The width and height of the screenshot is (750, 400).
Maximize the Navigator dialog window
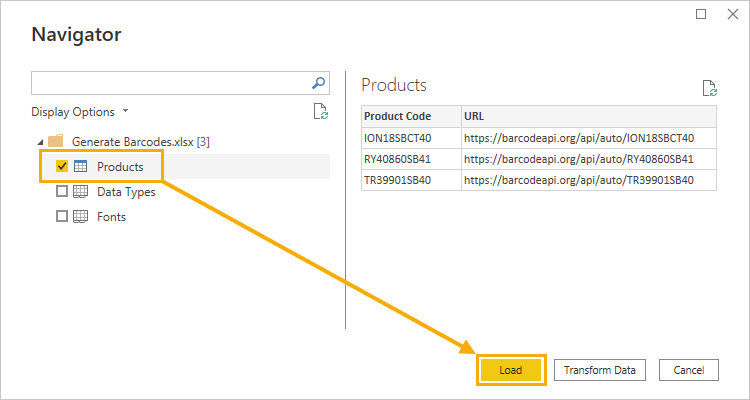click(701, 14)
